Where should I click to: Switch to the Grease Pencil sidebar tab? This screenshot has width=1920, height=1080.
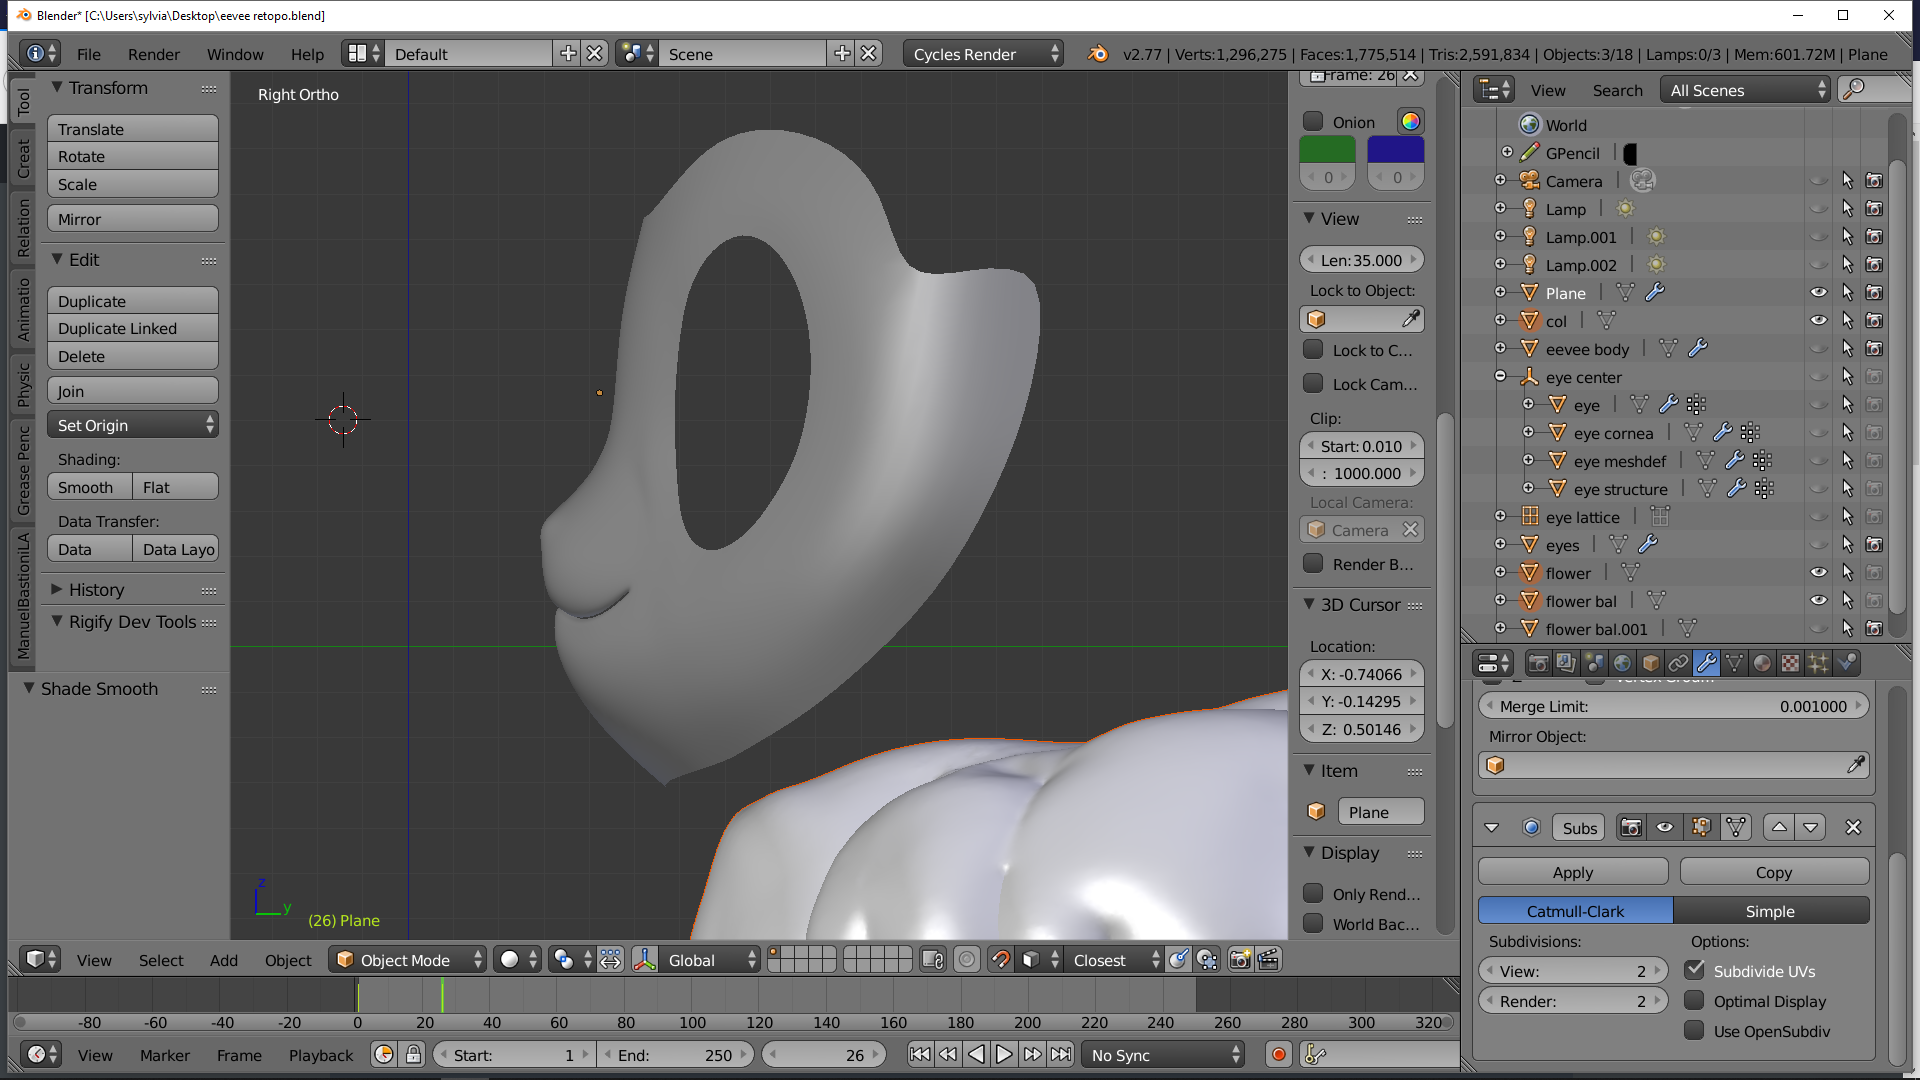tap(24, 470)
